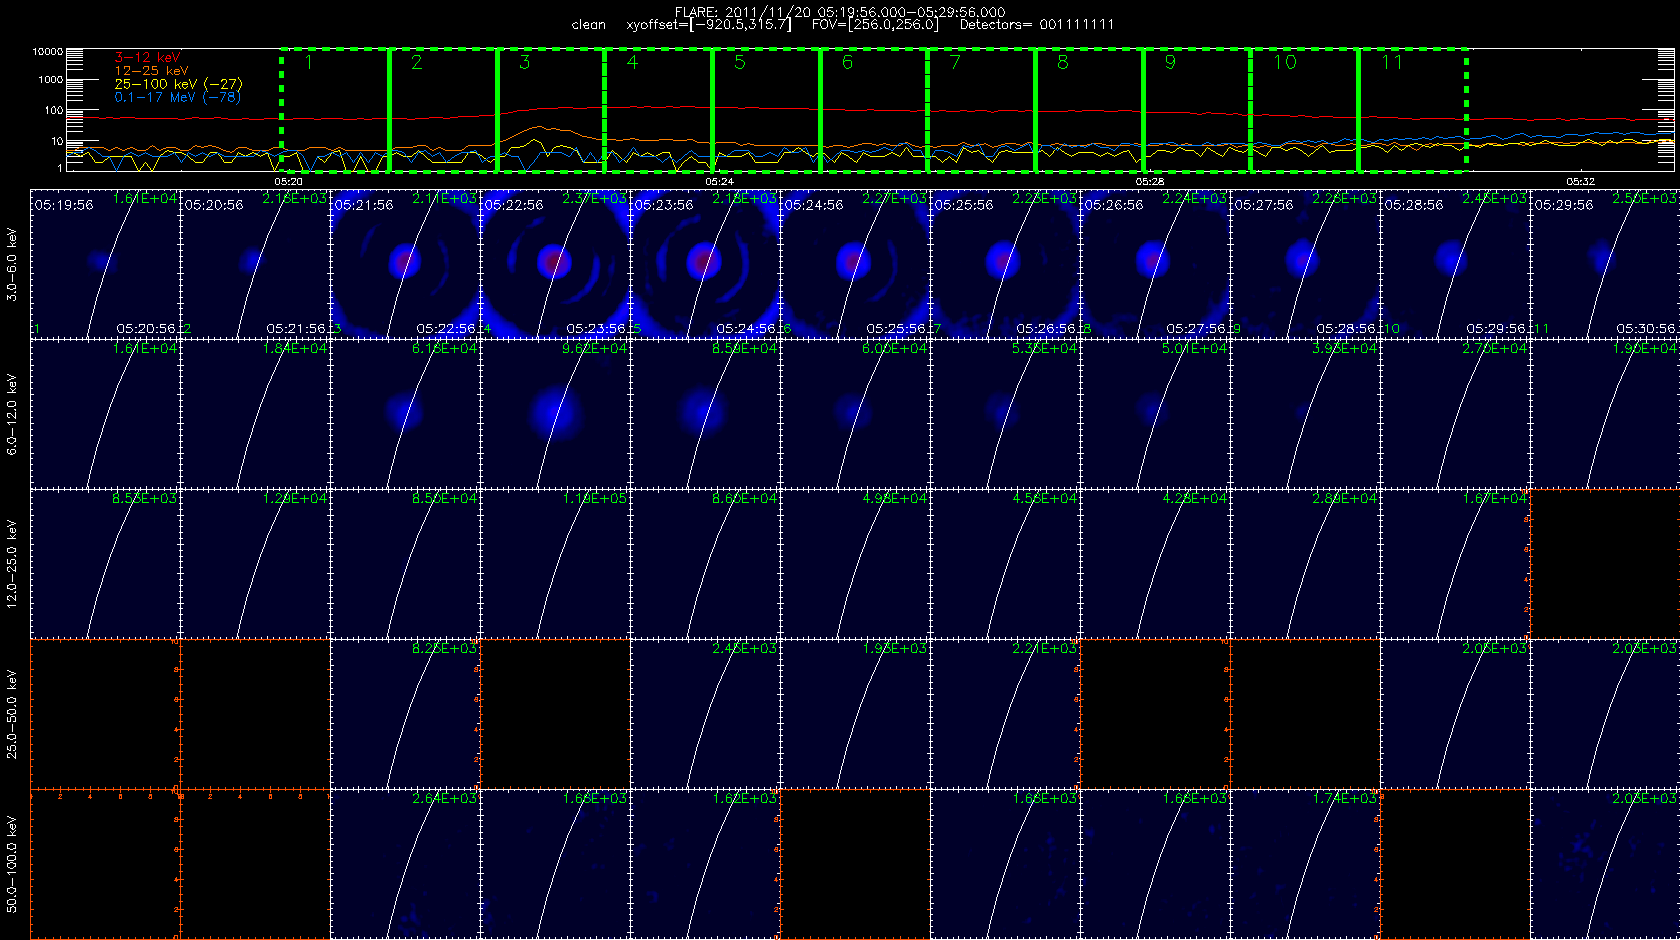Screen dimensions: 1680x940
Task: Open the 3.0-6.0 keV image starting 05:28:56
Action: pyautogui.click(x=1455, y=264)
